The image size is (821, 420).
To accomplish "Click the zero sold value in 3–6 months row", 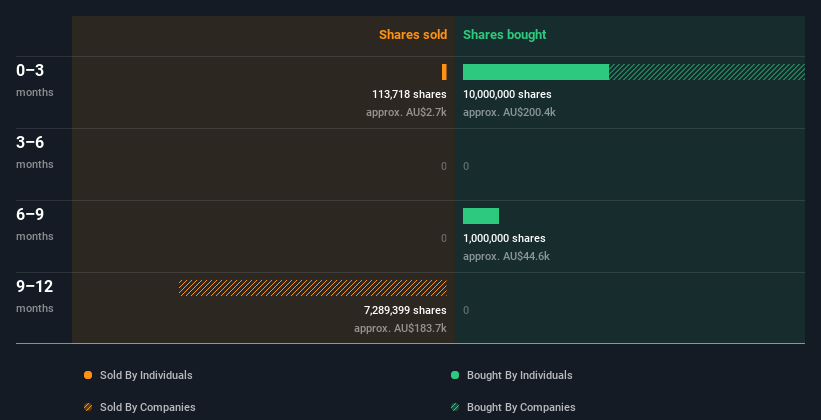I will (444, 167).
